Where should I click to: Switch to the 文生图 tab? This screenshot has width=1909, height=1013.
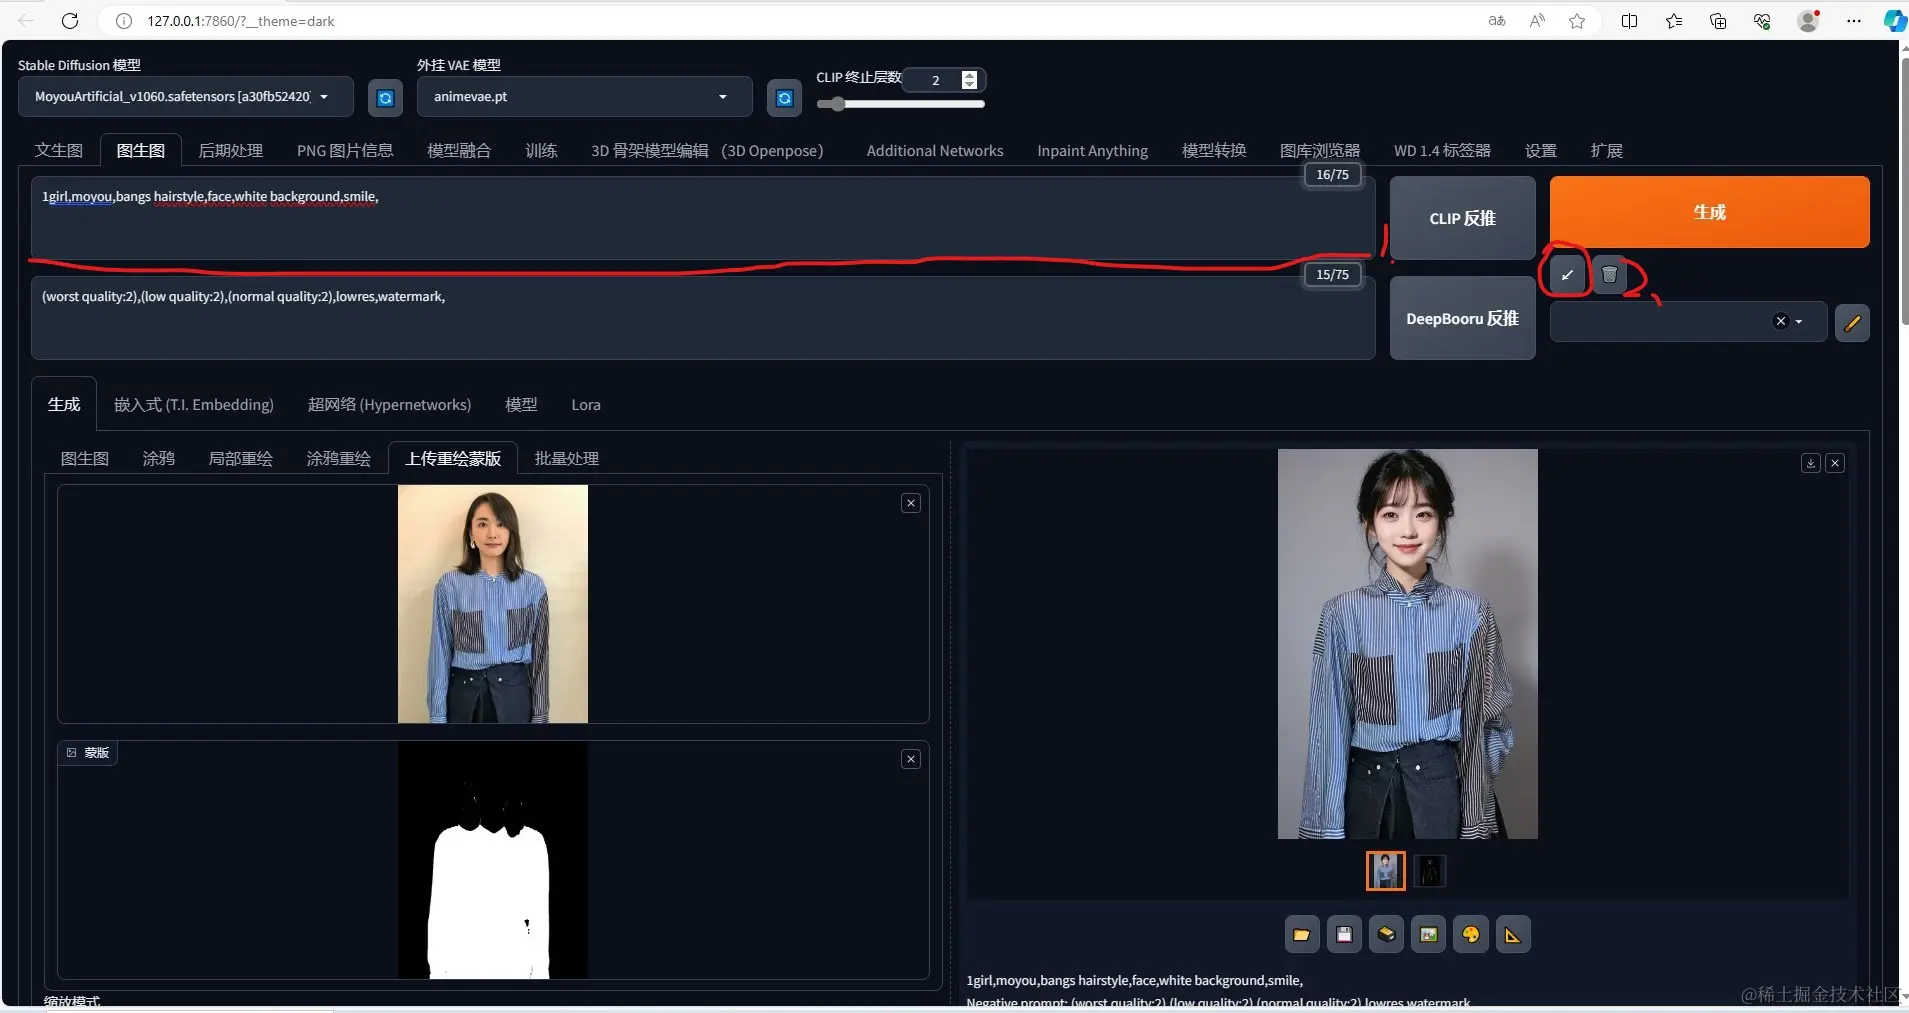point(59,150)
